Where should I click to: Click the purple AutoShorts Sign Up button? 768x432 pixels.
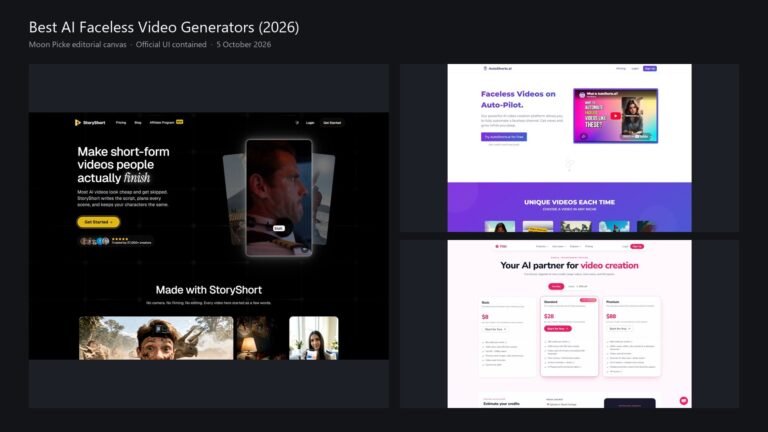[x=650, y=69]
